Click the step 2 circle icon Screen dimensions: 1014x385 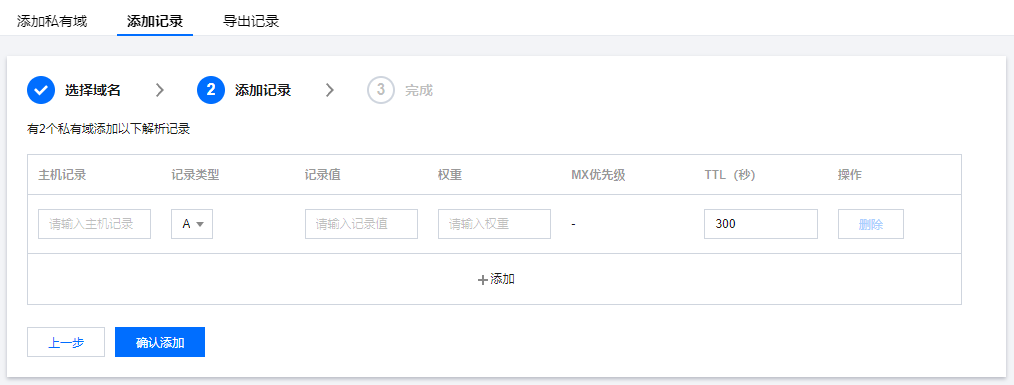[x=211, y=90]
